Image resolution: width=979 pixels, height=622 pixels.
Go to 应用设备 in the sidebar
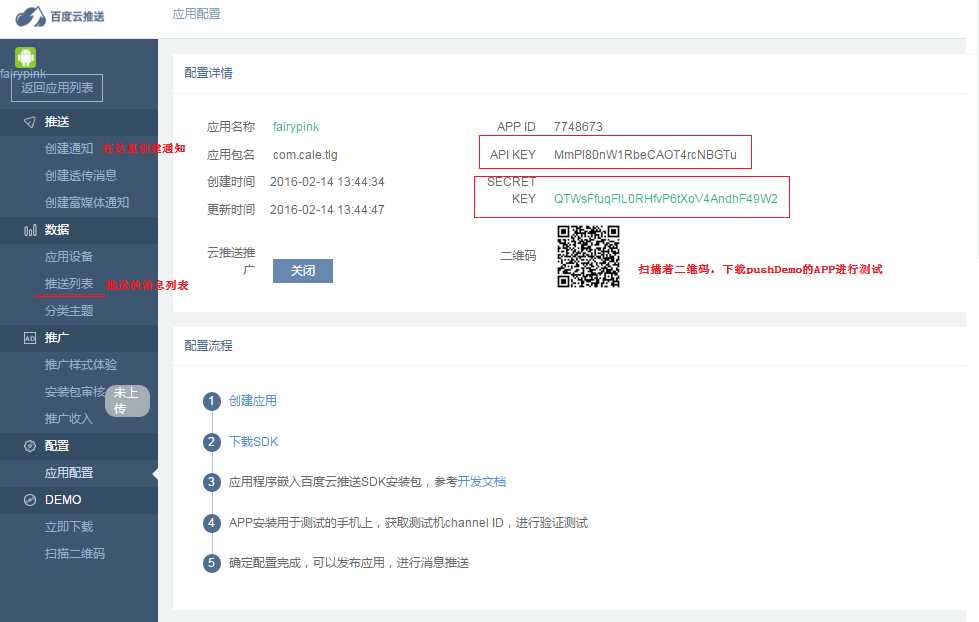tap(69, 257)
